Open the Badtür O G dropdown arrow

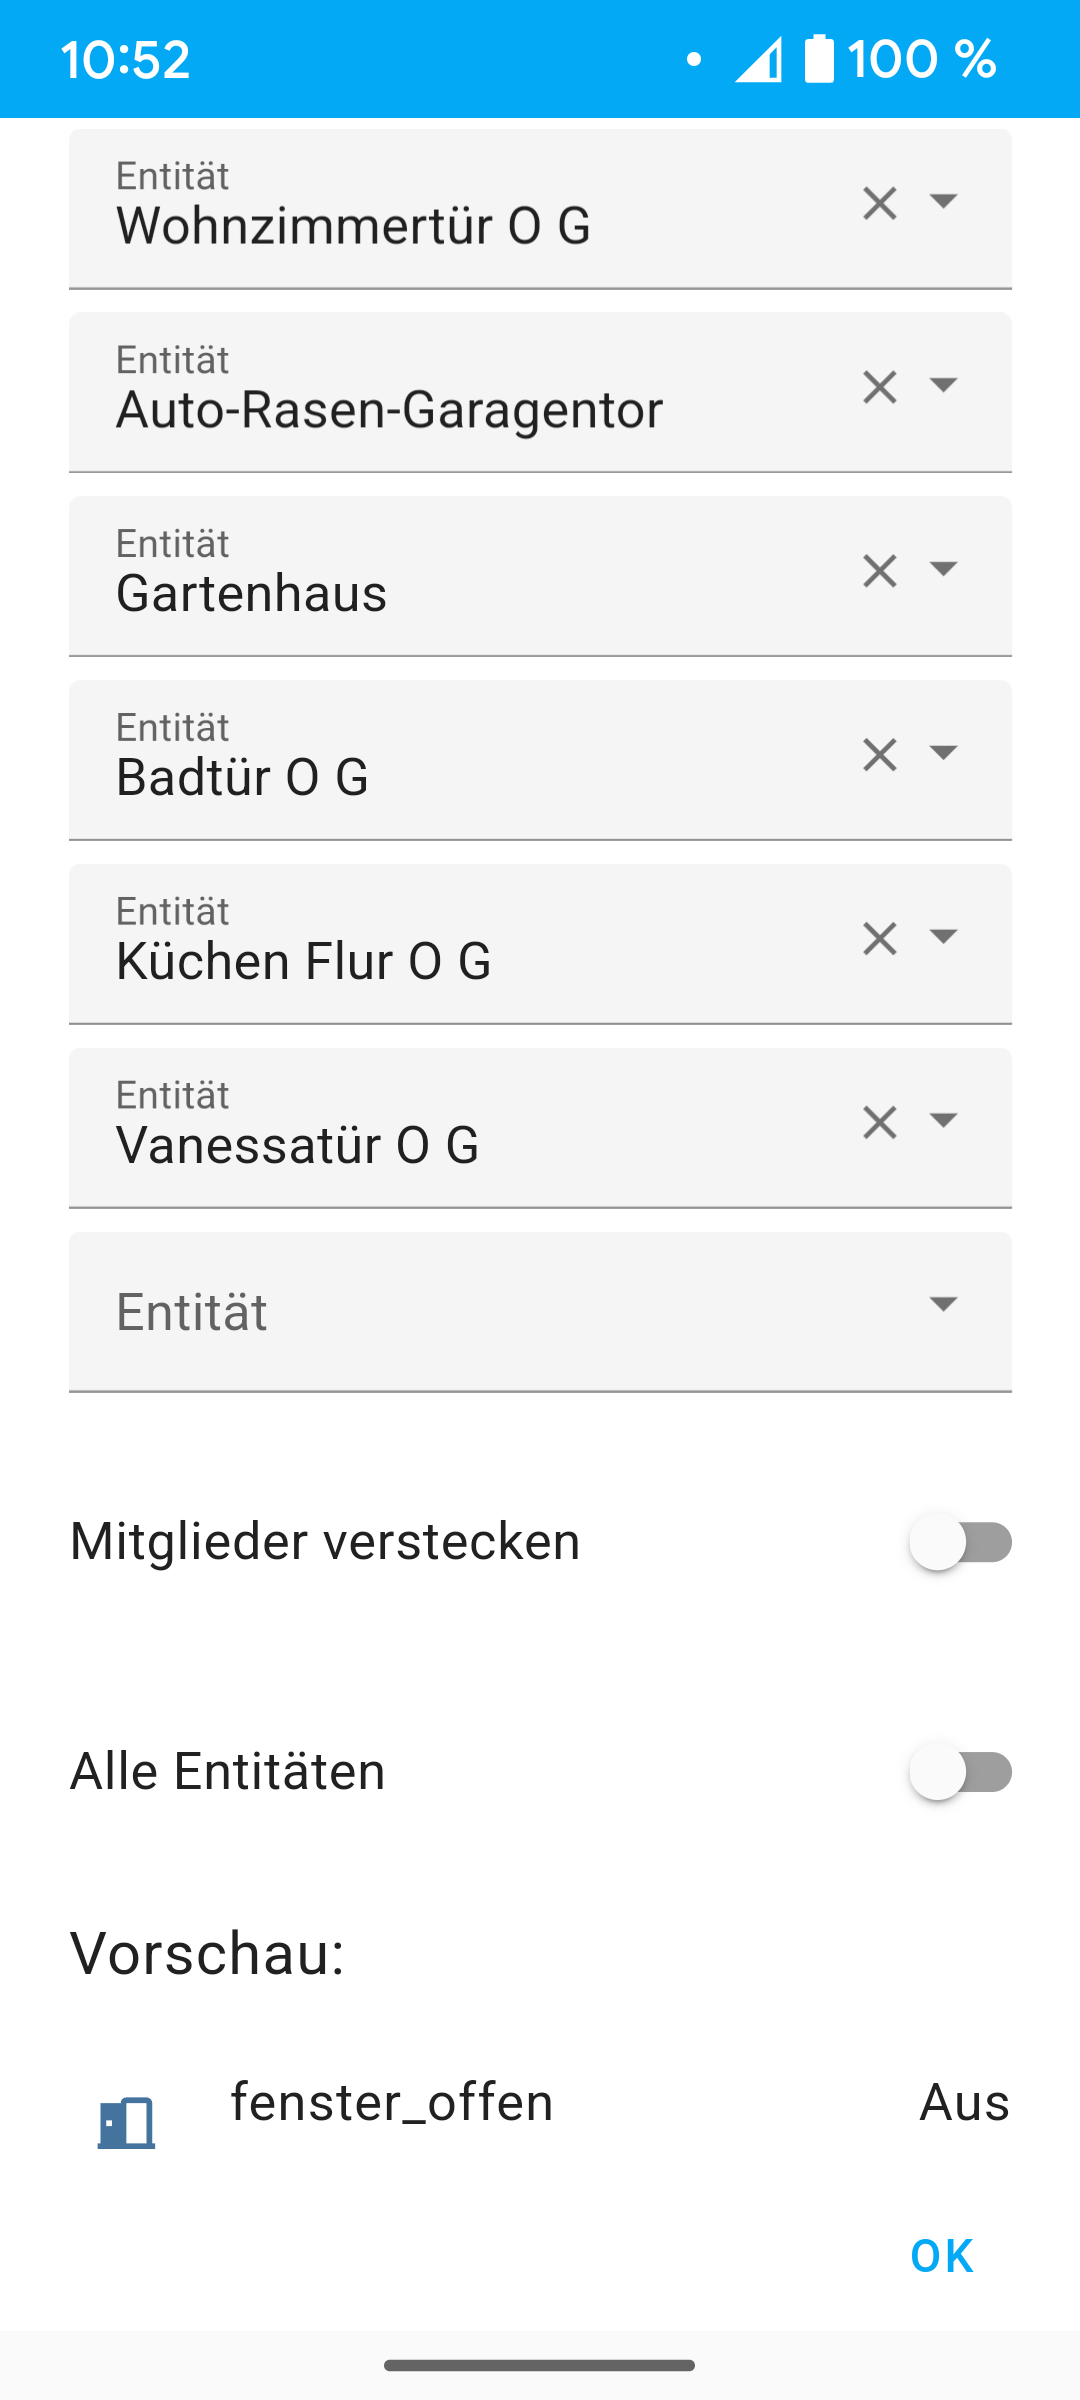coord(943,753)
